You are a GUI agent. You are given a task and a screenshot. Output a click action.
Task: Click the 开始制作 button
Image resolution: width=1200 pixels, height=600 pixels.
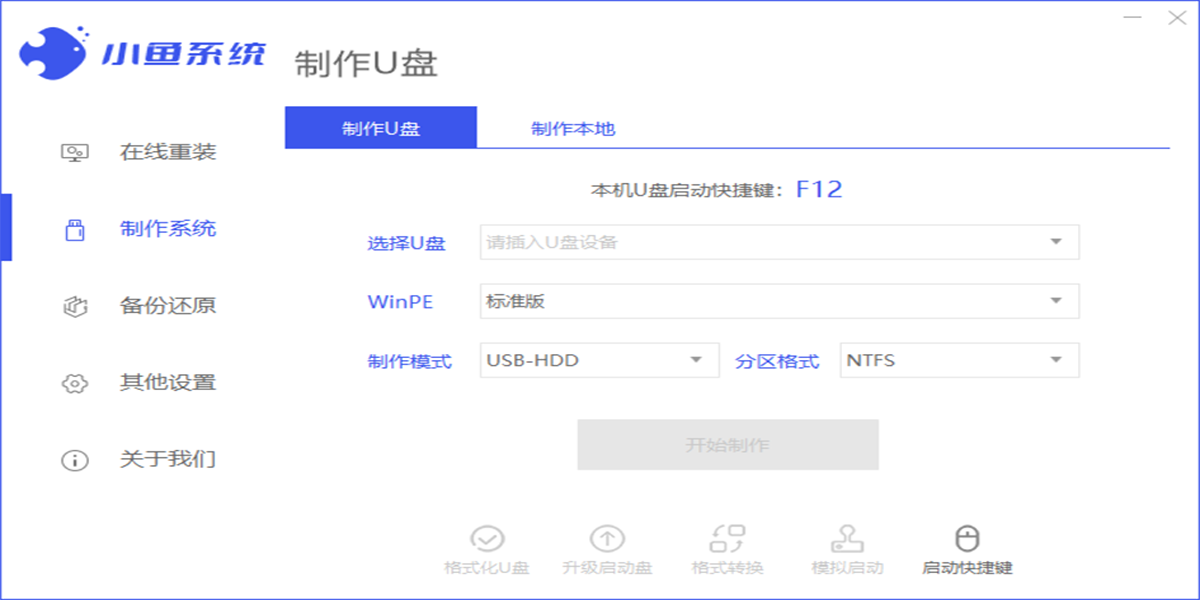pos(727,445)
